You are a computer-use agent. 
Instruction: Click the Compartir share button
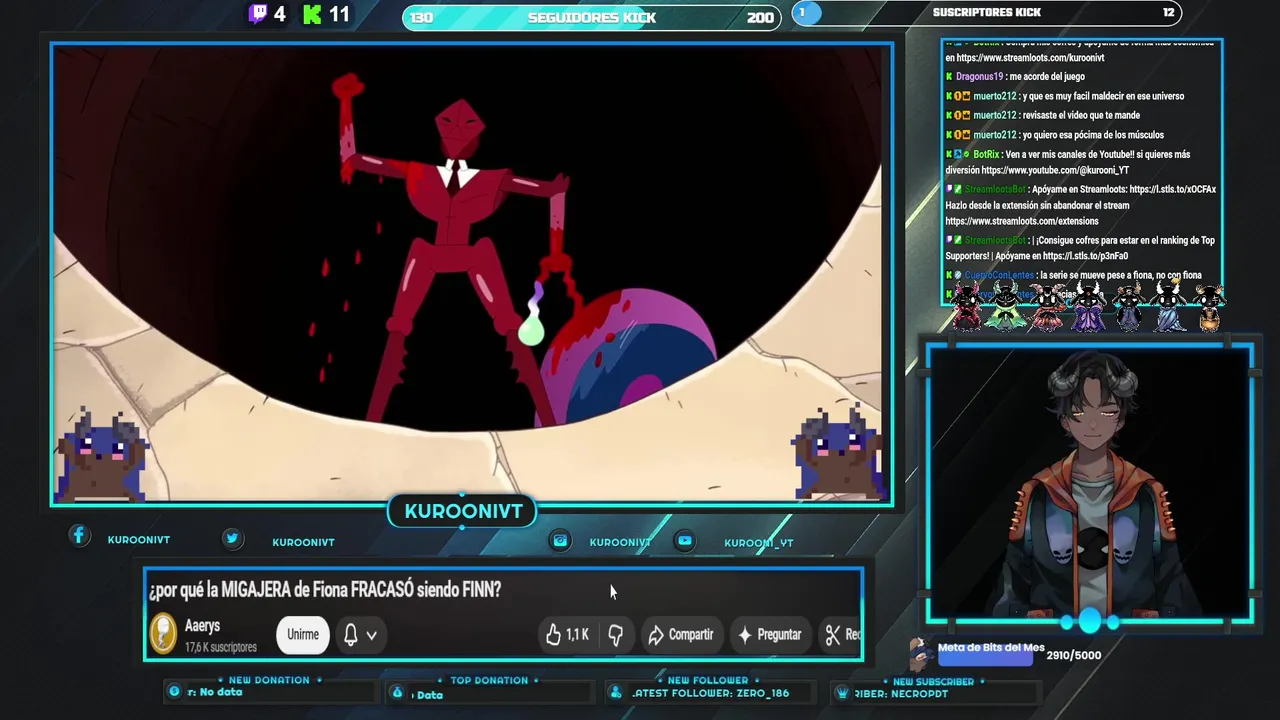[x=680, y=634]
